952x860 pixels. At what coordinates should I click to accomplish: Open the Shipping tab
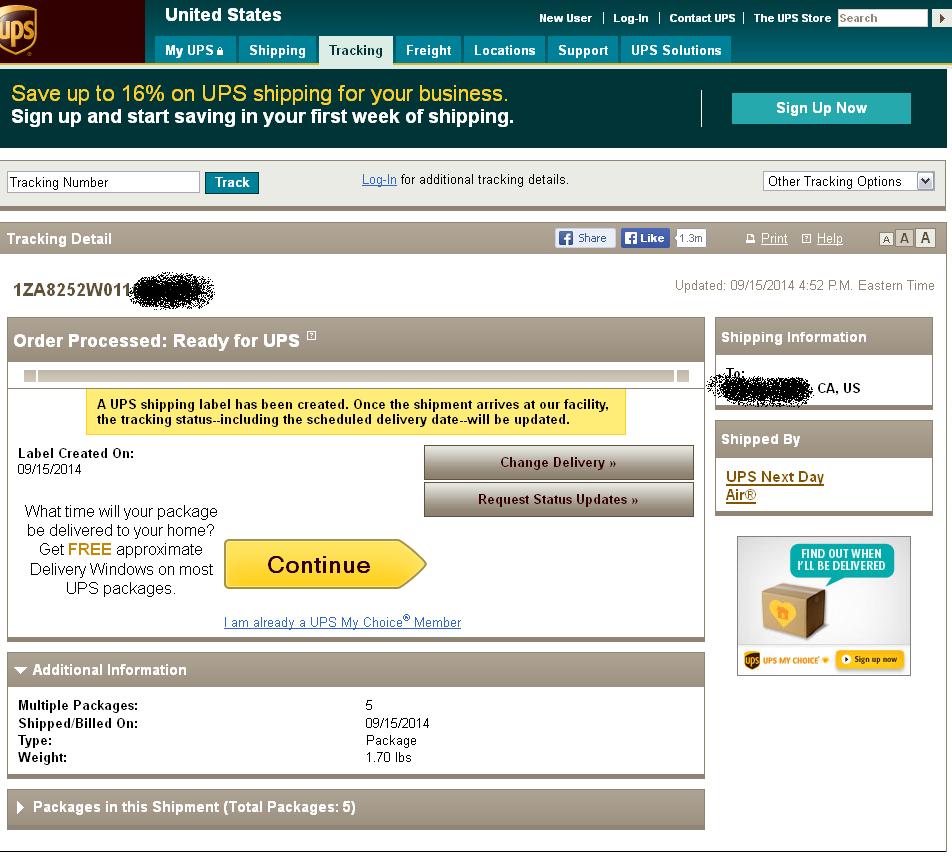(x=277, y=50)
